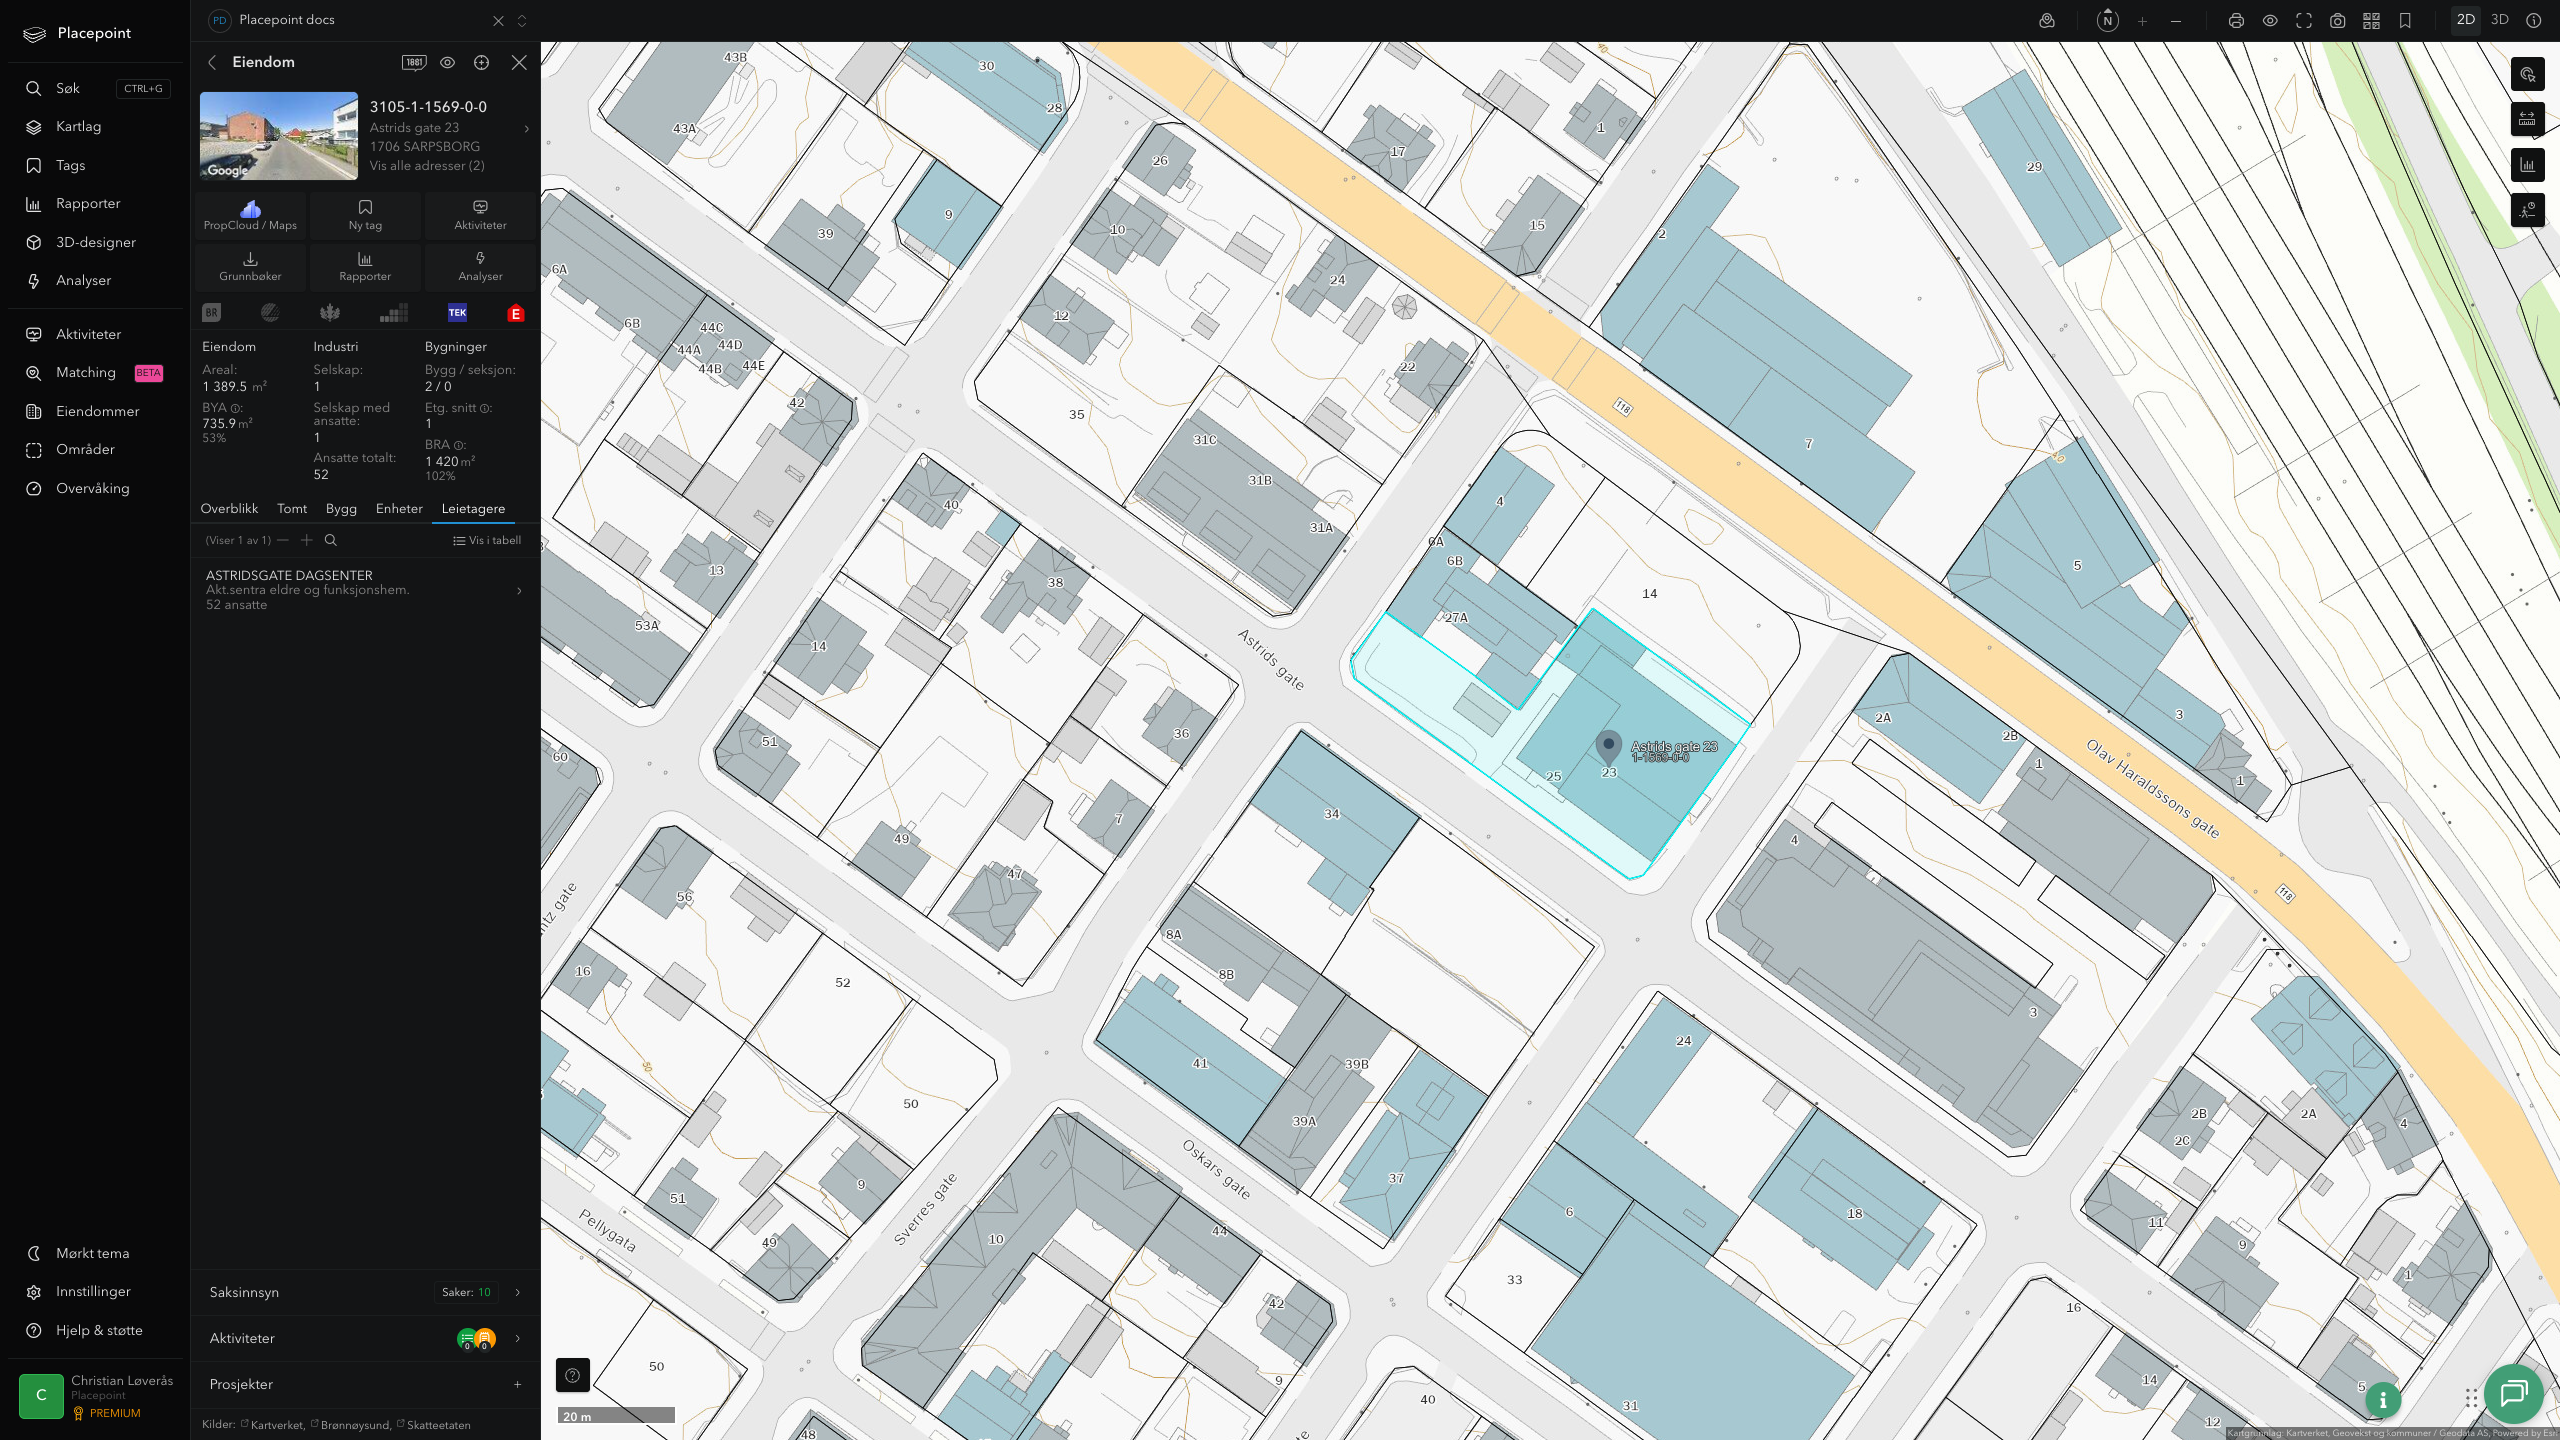
Task: Click the striped circle source icon
Action: pyautogui.click(x=270, y=313)
